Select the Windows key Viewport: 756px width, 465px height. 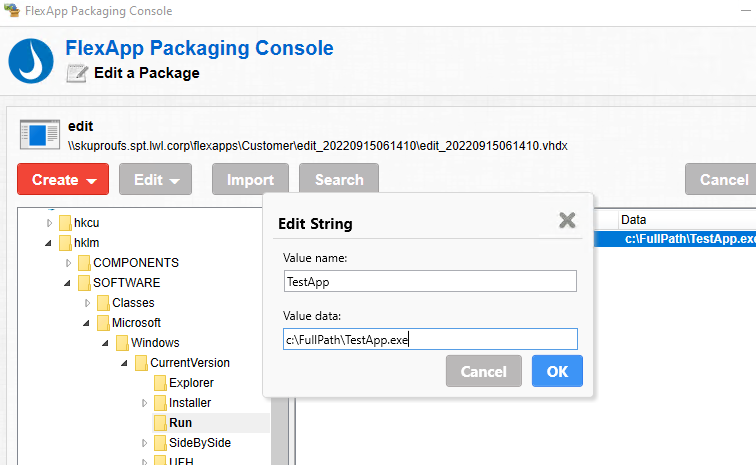(x=155, y=343)
